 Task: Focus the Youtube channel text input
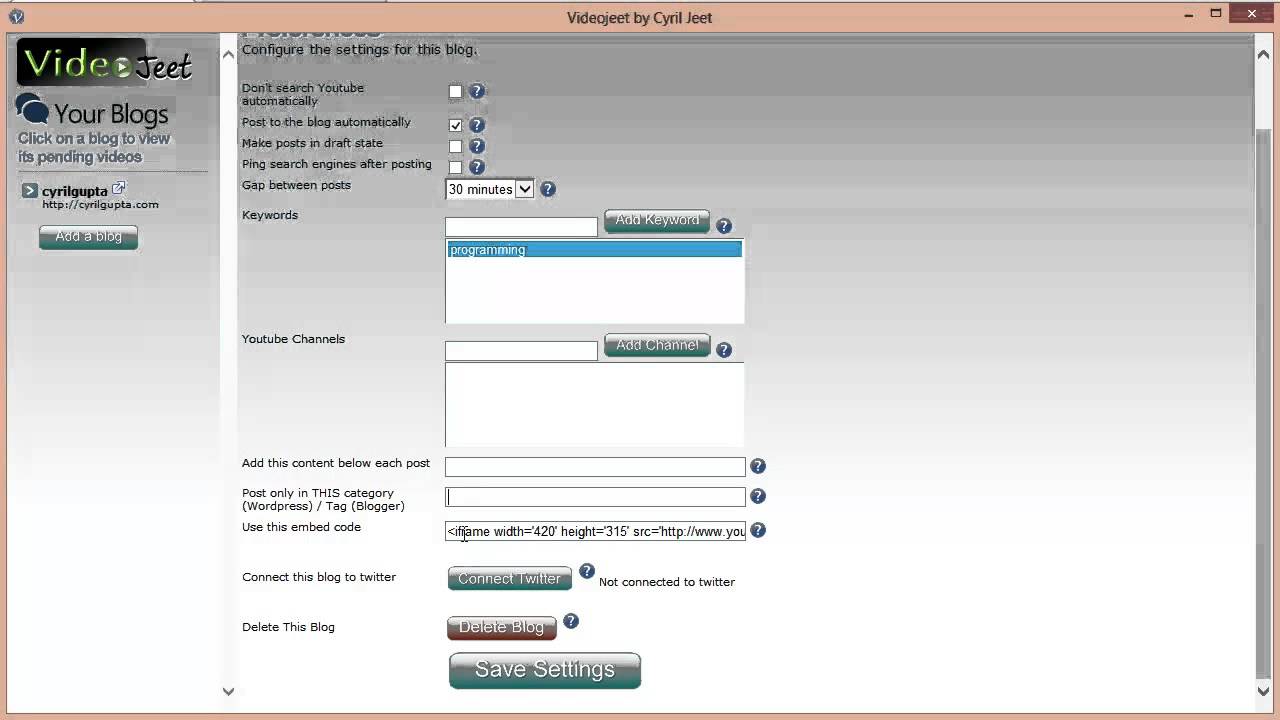(521, 351)
